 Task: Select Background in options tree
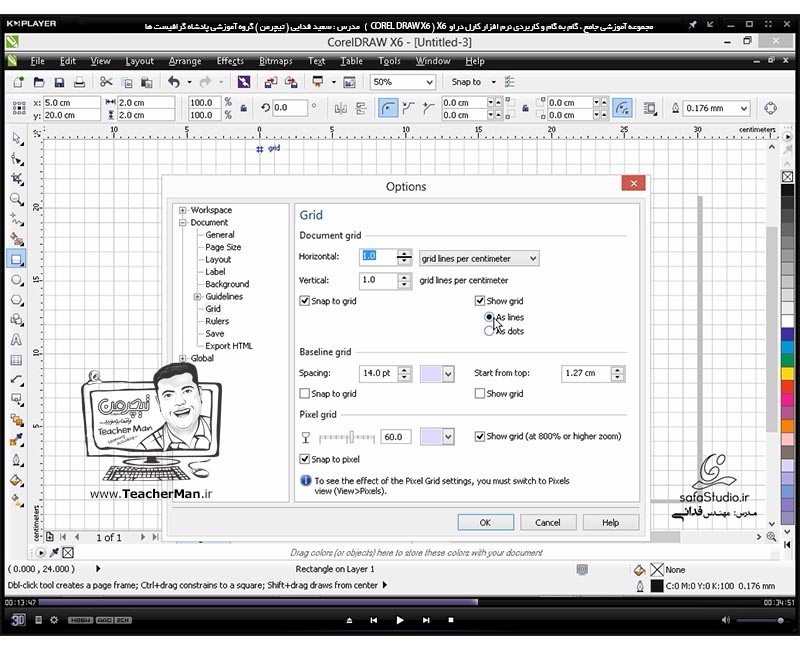coord(227,284)
